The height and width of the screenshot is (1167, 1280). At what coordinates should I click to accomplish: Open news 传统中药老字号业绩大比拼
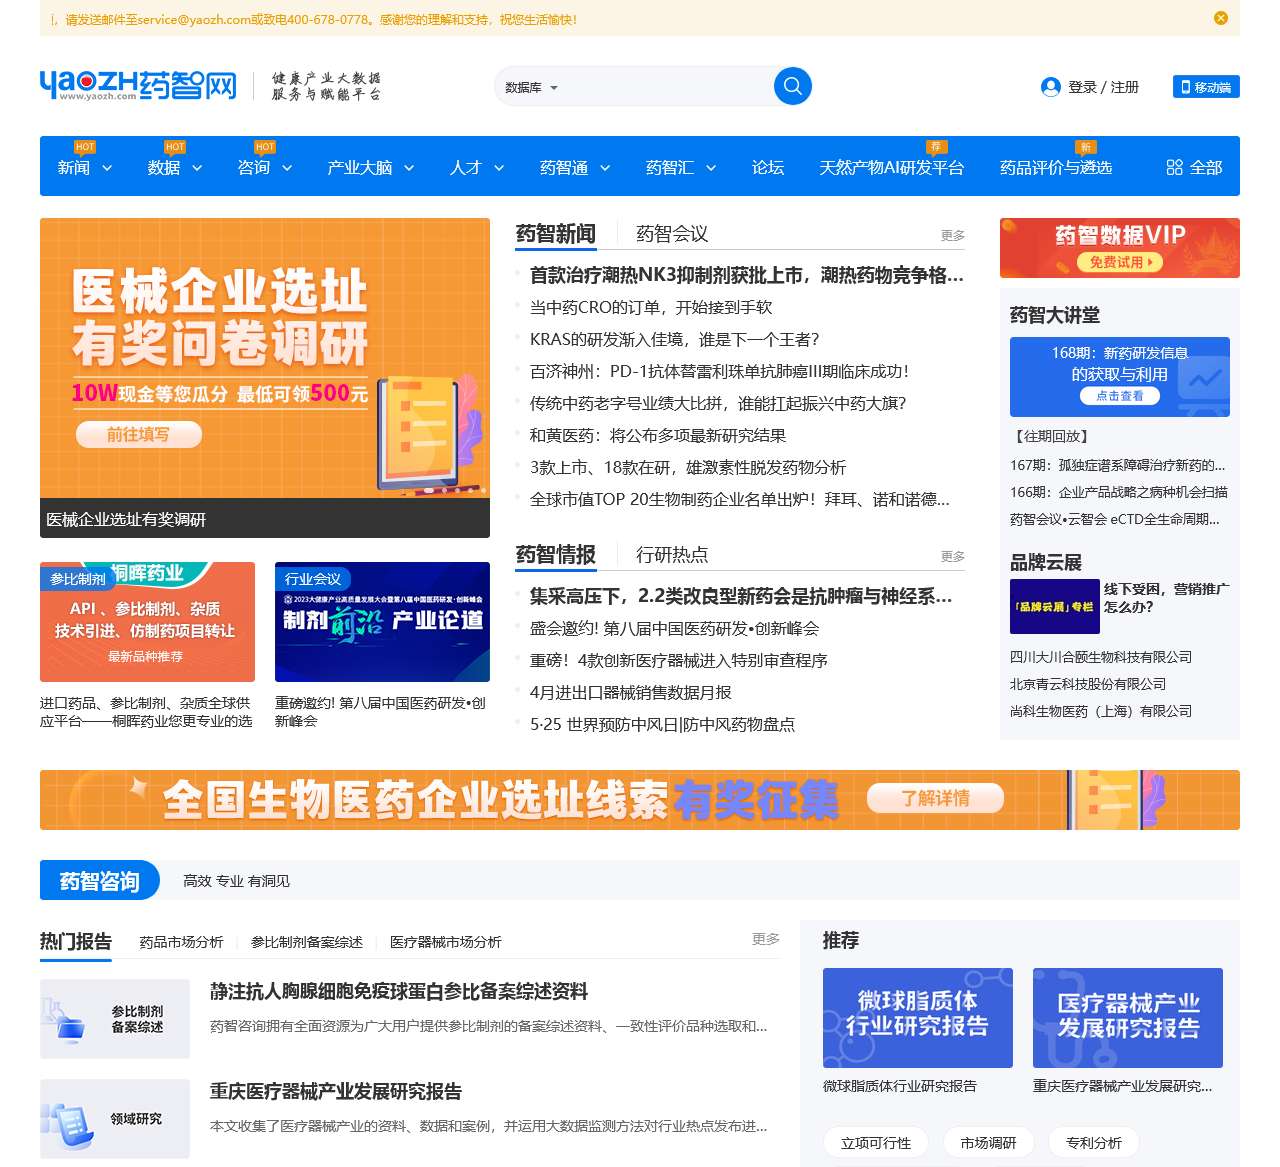(717, 403)
